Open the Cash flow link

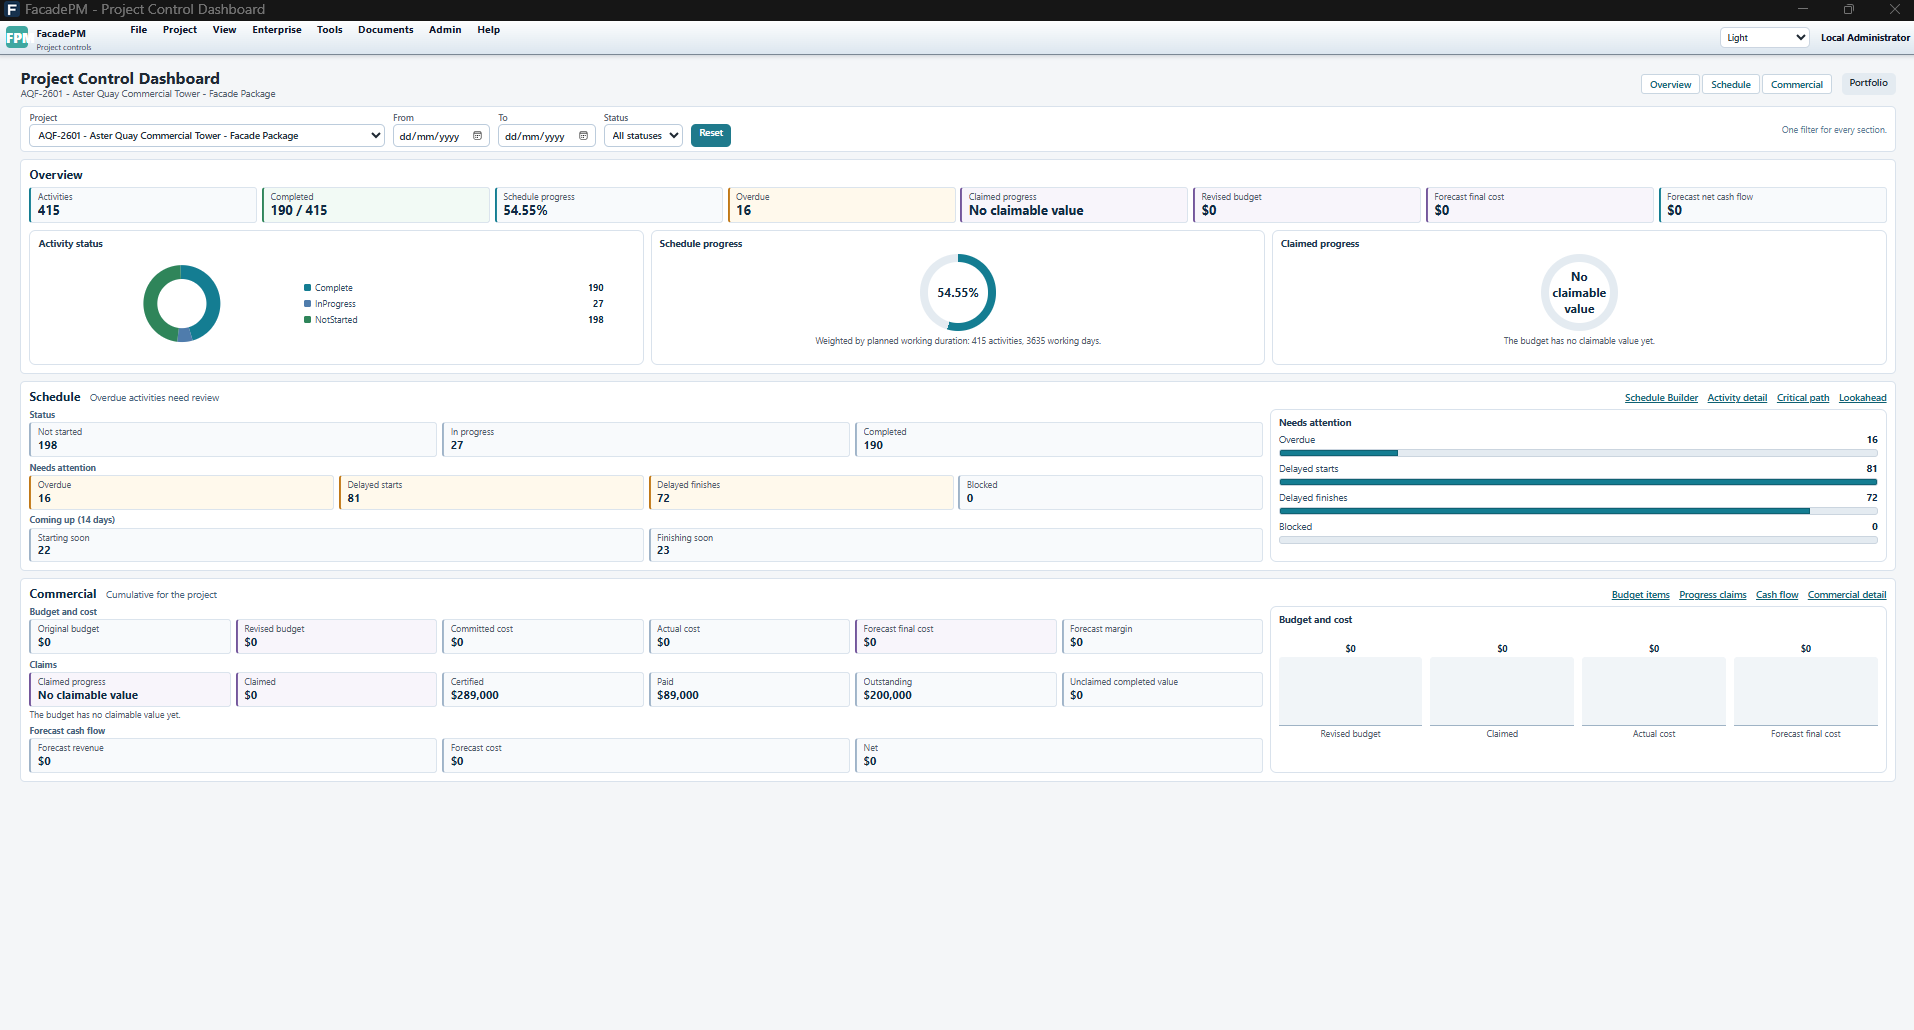(x=1777, y=595)
